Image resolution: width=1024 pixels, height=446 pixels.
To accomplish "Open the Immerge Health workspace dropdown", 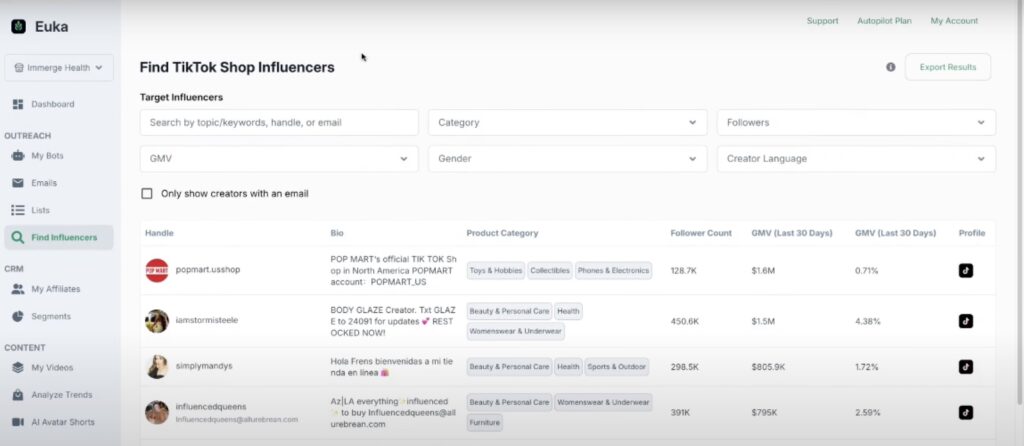I will [x=59, y=67].
